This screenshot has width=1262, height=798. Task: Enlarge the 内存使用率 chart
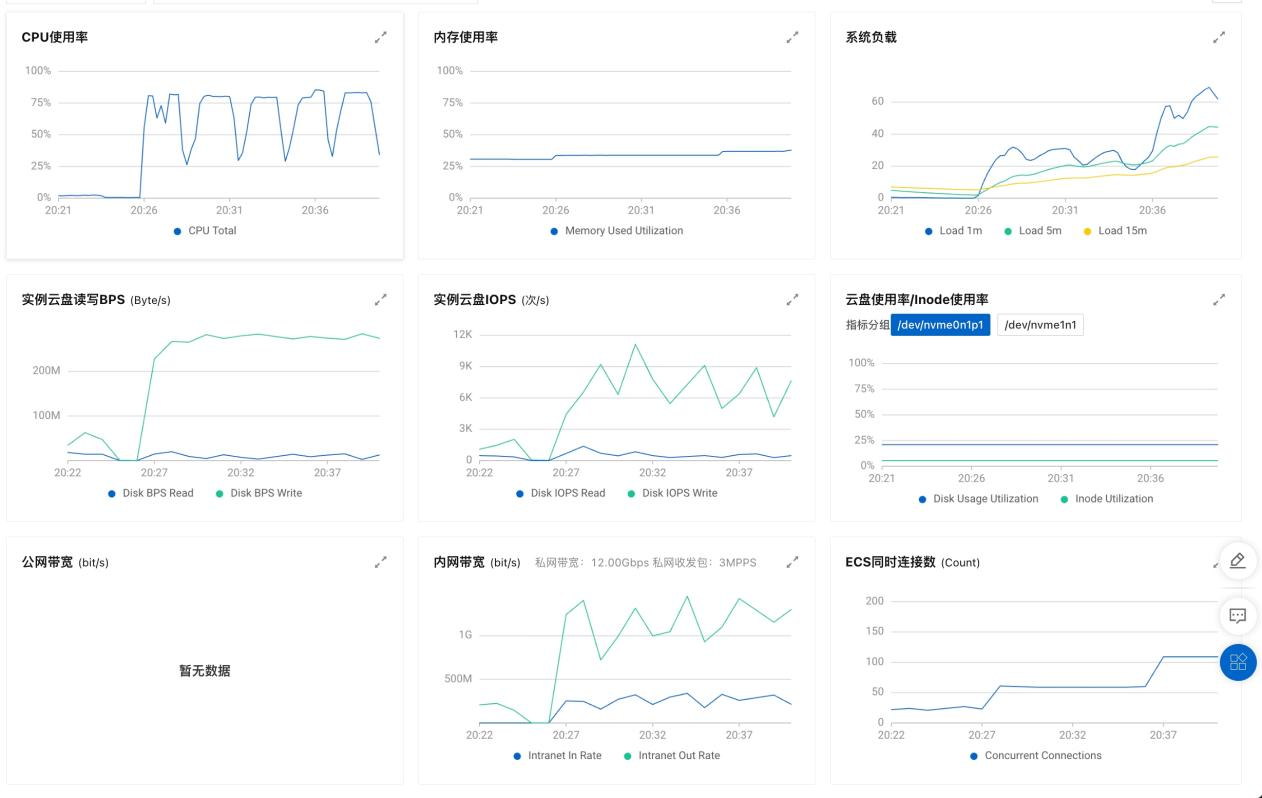pyautogui.click(x=793, y=37)
